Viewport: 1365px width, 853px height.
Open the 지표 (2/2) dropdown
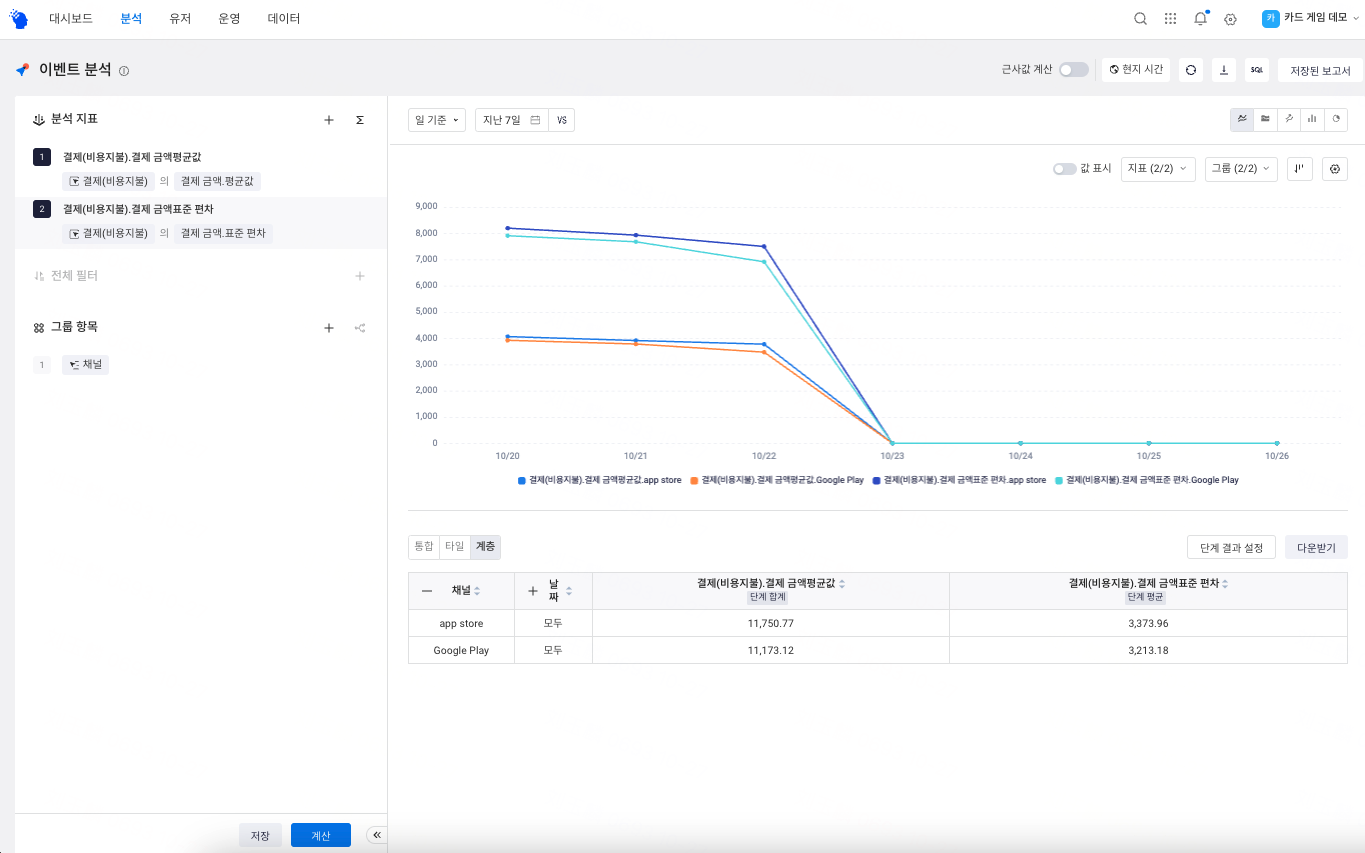click(1159, 169)
